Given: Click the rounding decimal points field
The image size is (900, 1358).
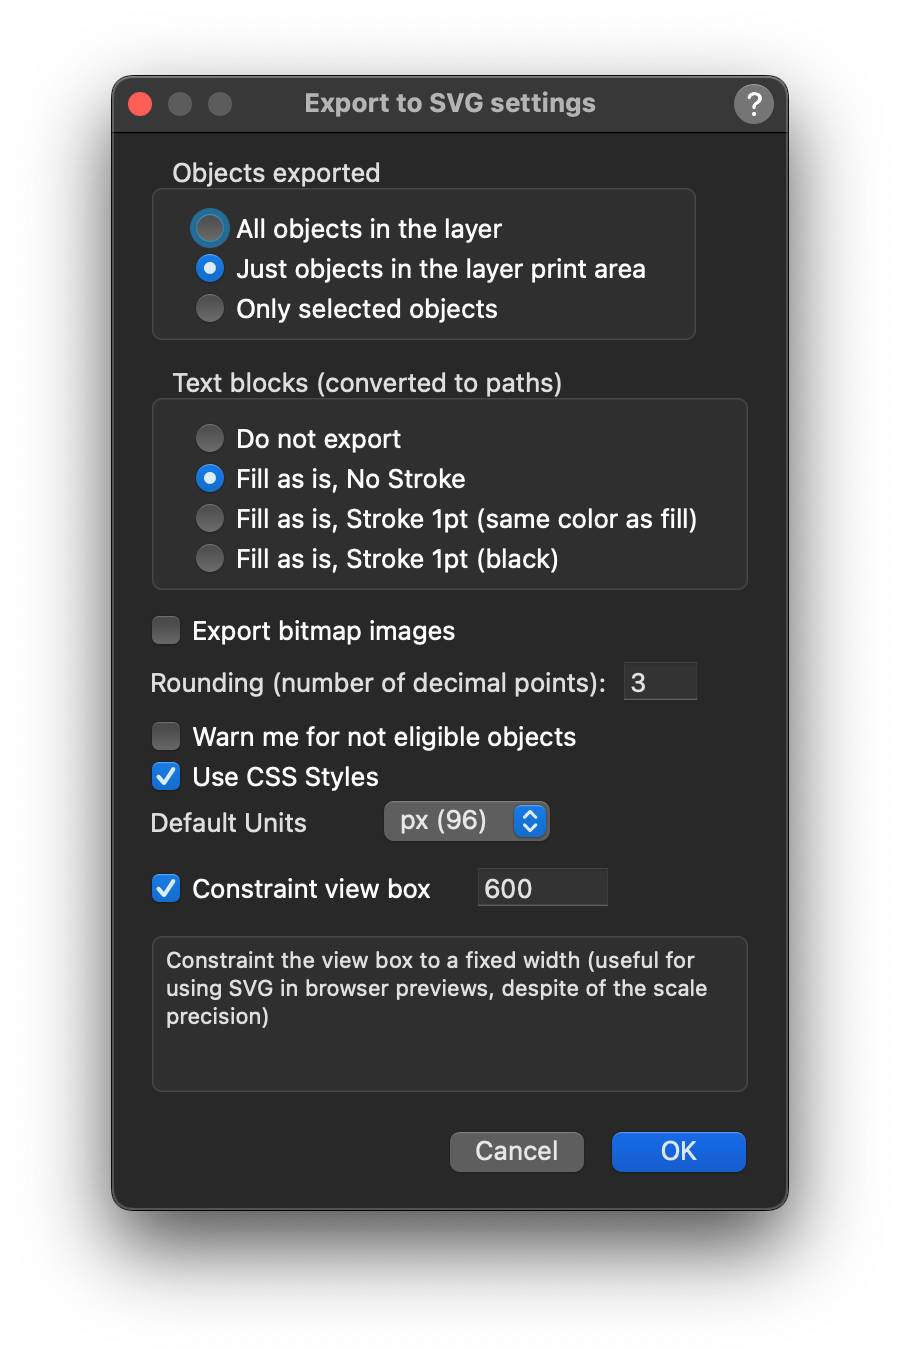Looking at the screenshot, I should point(659,681).
